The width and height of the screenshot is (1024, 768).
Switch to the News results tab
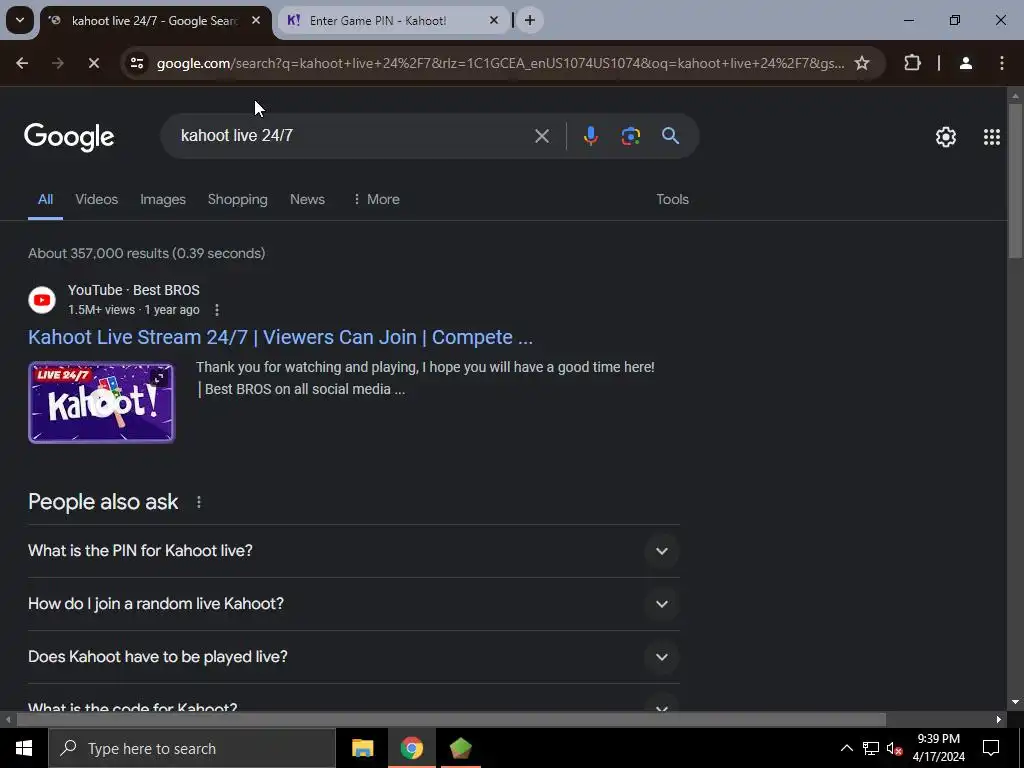click(x=307, y=199)
